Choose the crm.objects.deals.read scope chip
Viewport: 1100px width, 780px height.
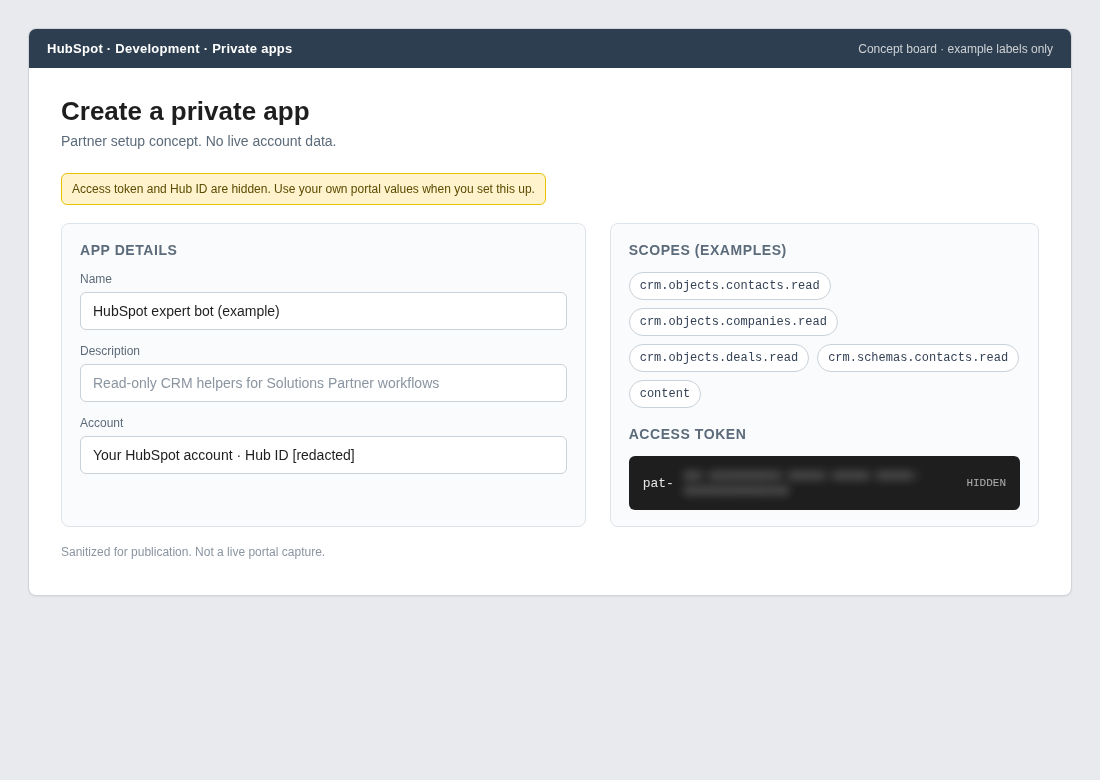pos(718,358)
